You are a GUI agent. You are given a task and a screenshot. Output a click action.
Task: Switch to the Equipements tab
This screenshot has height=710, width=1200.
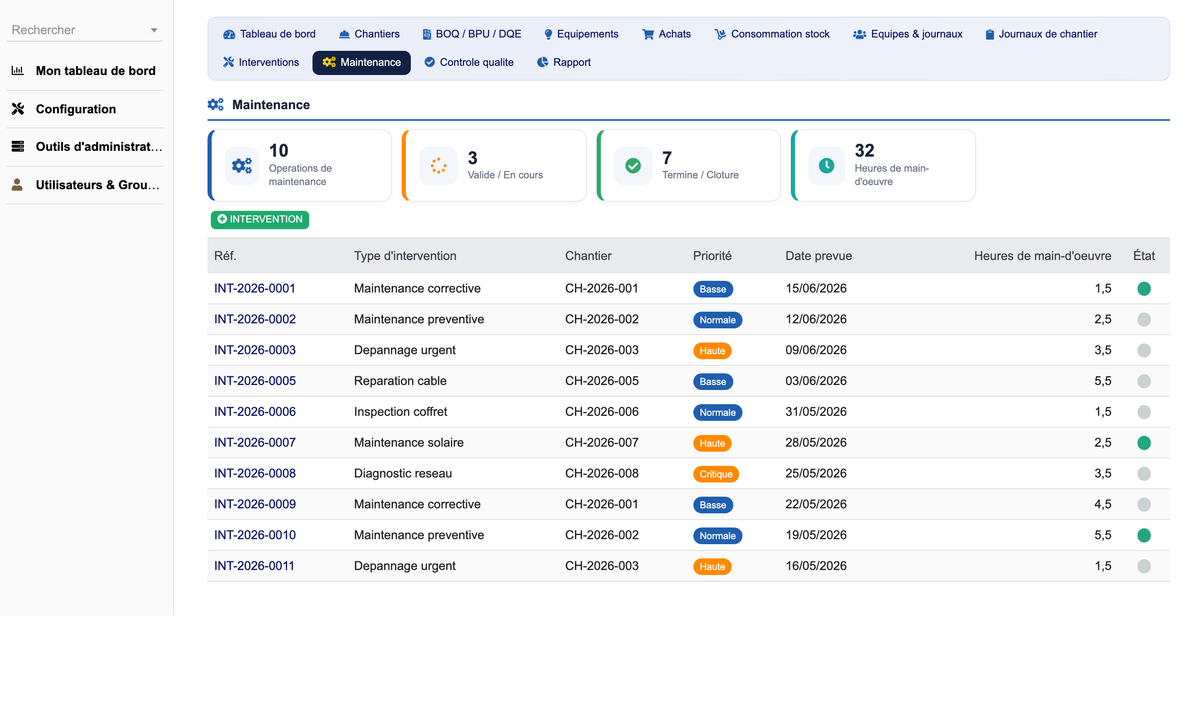(581, 34)
